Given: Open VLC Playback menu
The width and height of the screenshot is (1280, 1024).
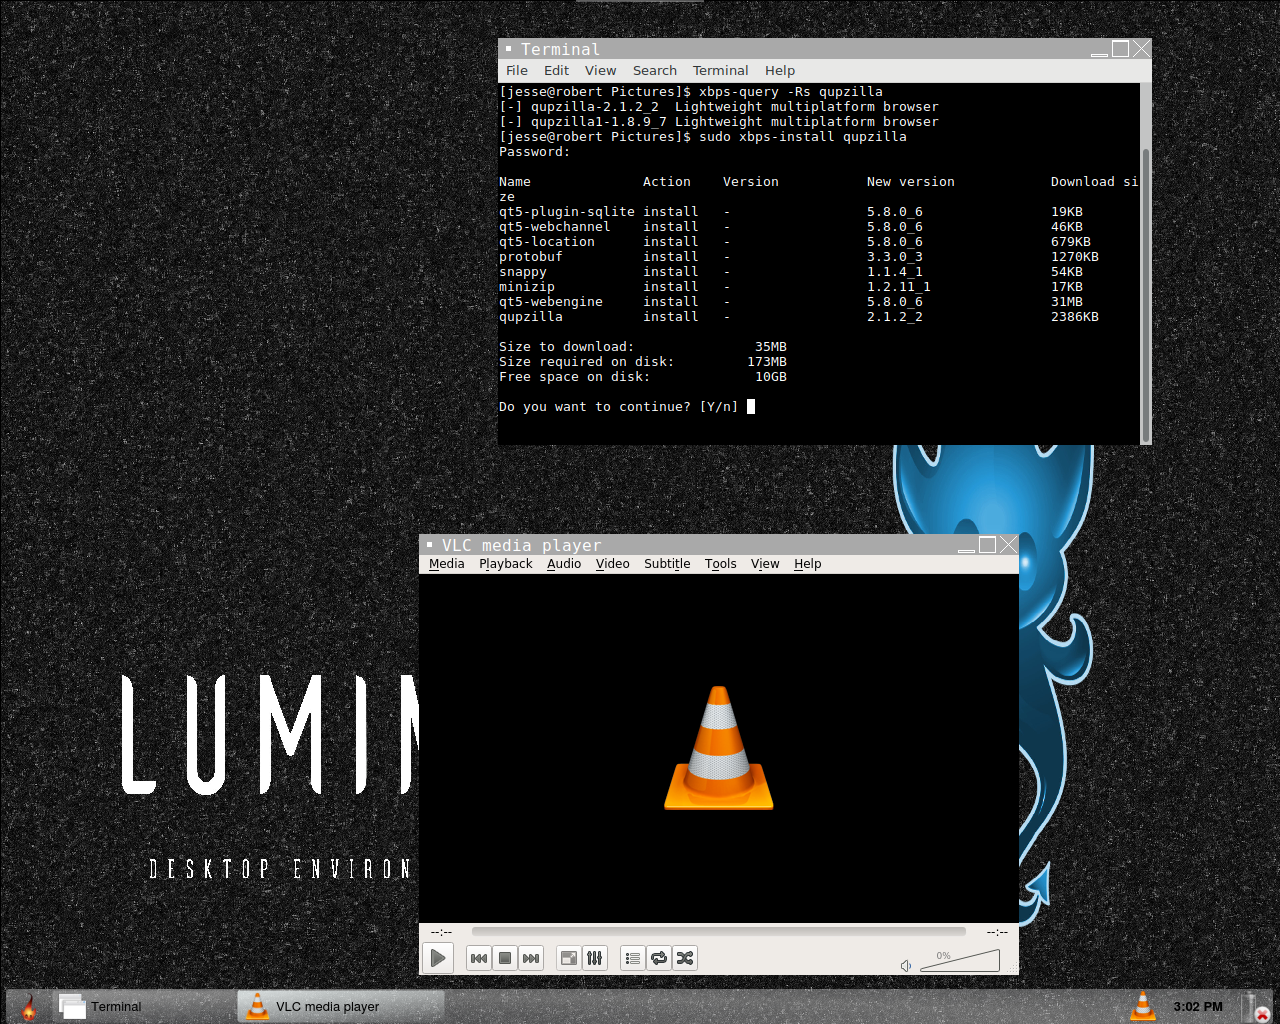Looking at the screenshot, I should (x=506, y=564).
